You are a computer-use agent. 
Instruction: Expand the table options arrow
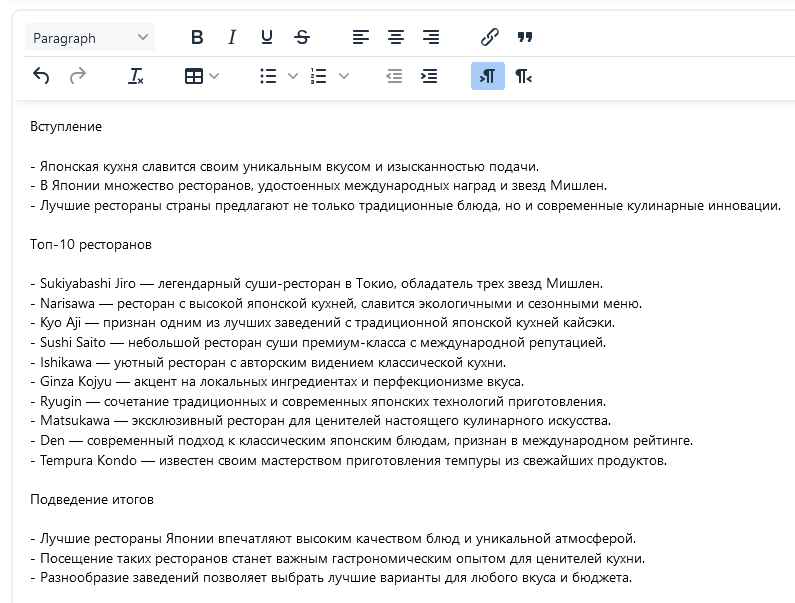pos(214,76)
